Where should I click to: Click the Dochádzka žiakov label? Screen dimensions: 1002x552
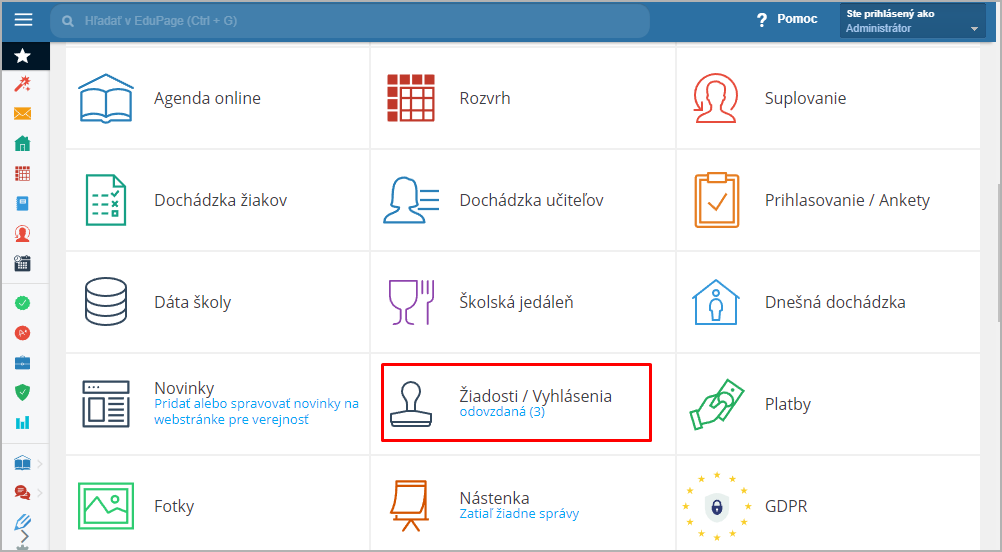[220, 200]
